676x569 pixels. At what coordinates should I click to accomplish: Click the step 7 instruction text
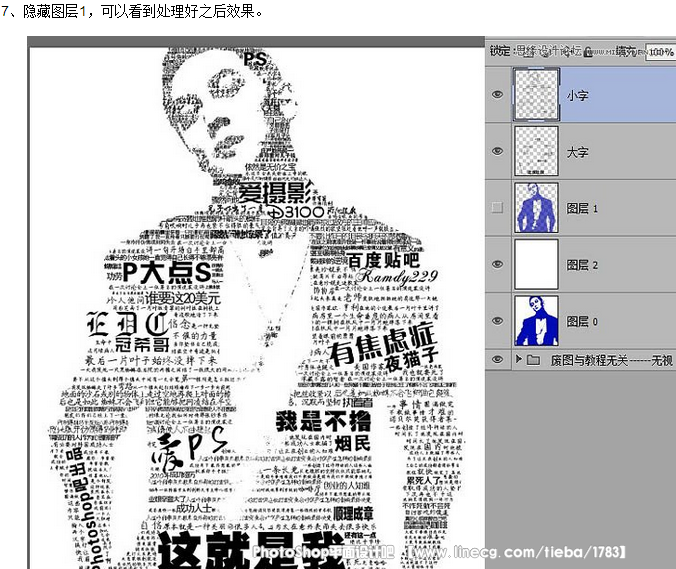point(132,11)
